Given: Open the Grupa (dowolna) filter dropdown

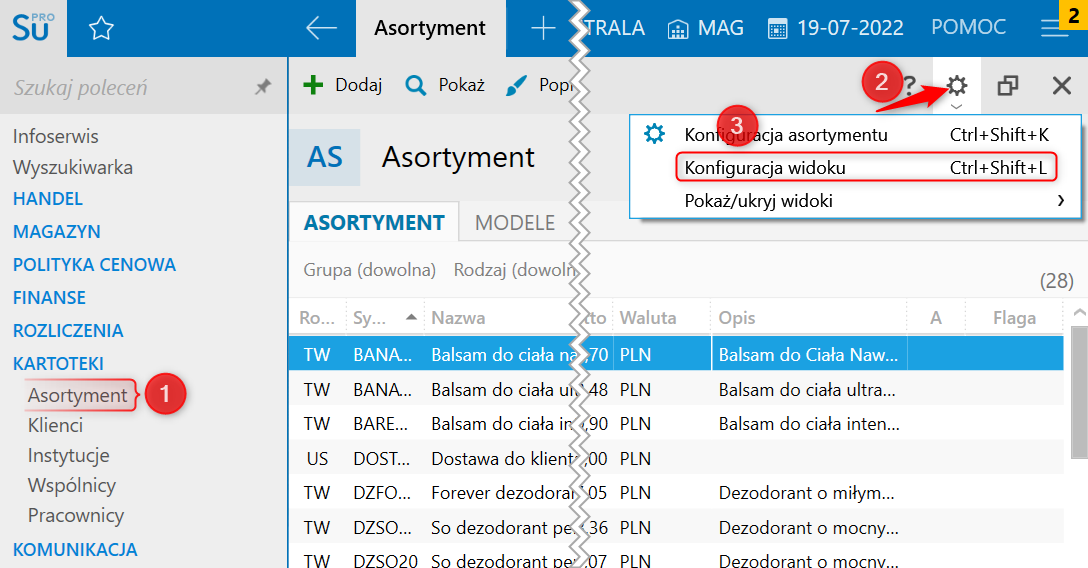Looking at the screenshot, I should click(x=369, y=269).
